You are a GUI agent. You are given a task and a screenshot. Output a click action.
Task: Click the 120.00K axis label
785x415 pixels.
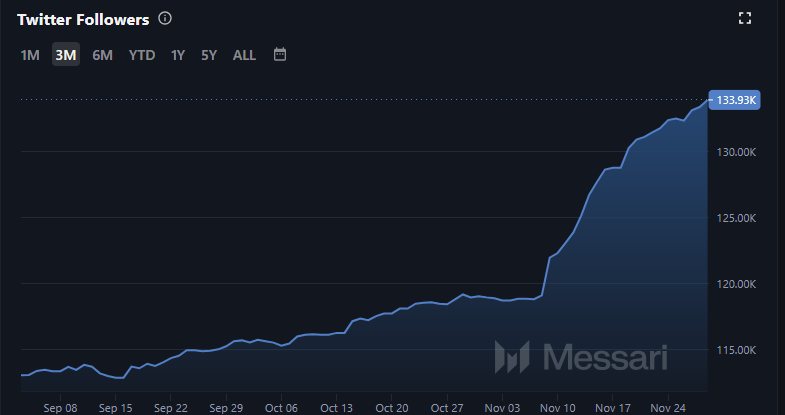pos(736,284)
